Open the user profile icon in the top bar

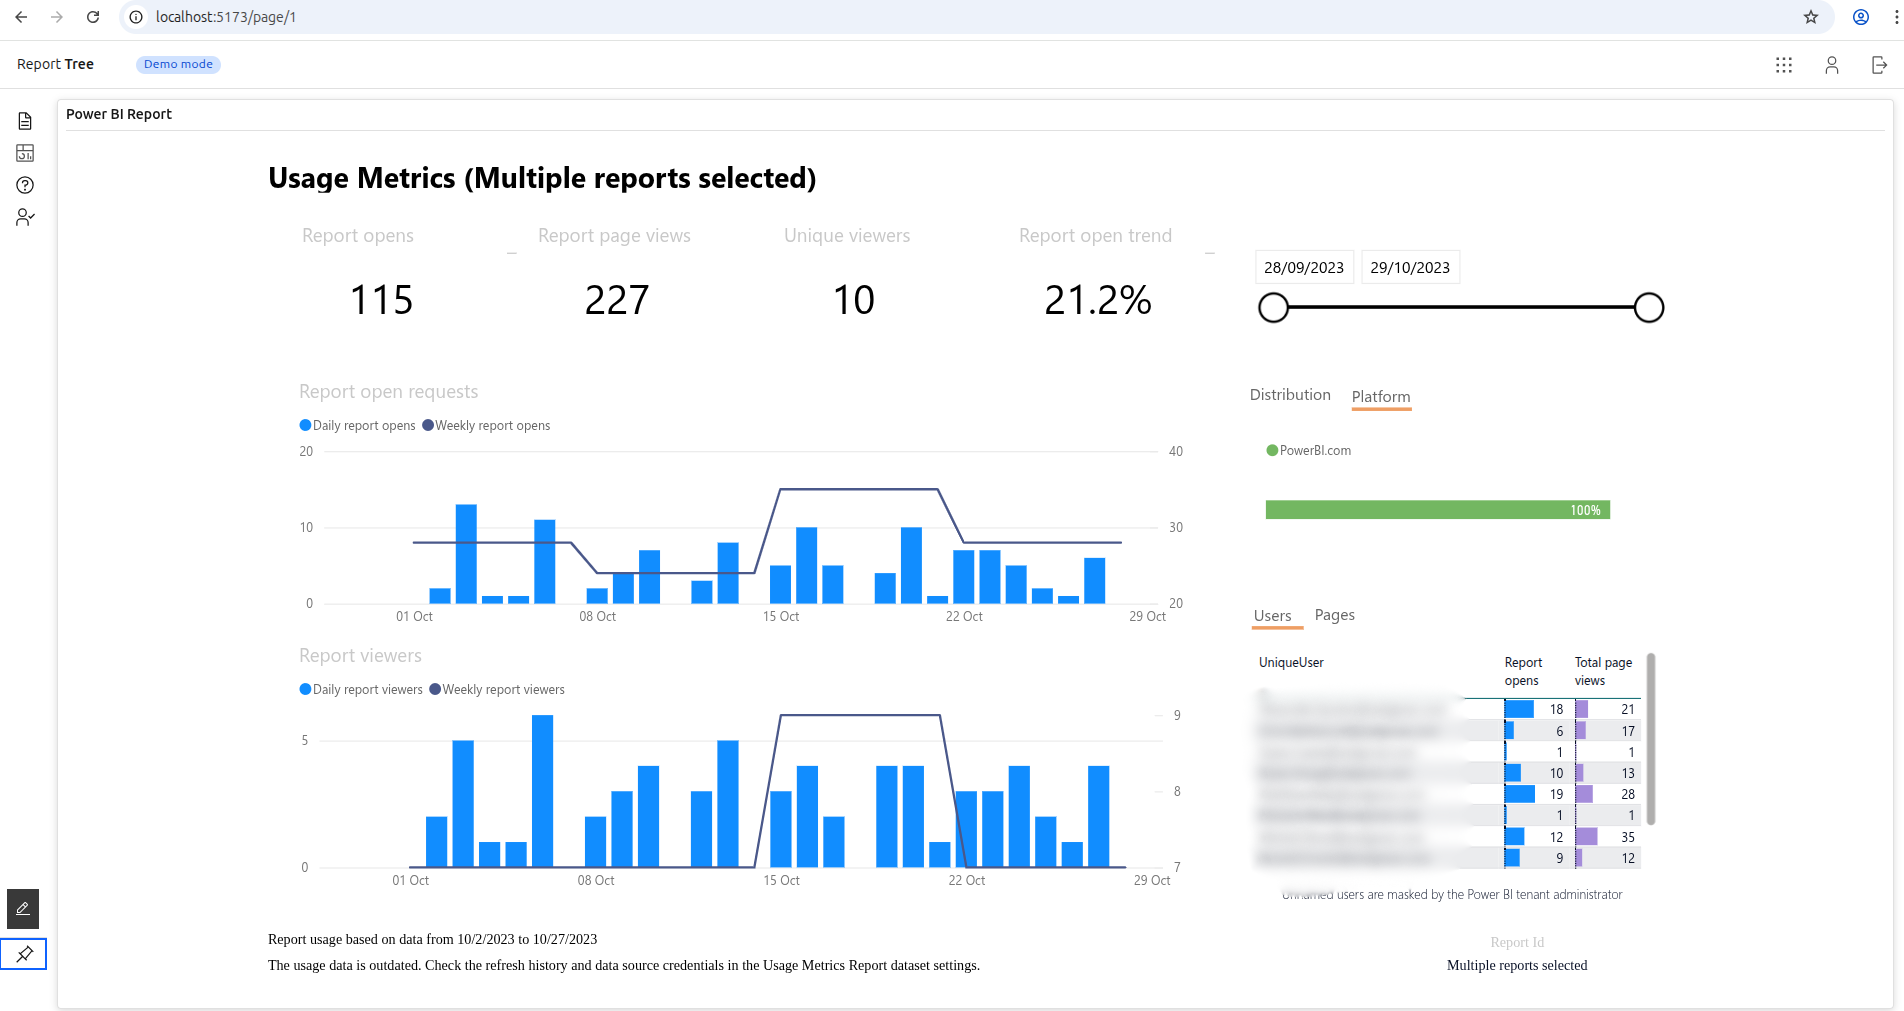(x=1832, y=65)
